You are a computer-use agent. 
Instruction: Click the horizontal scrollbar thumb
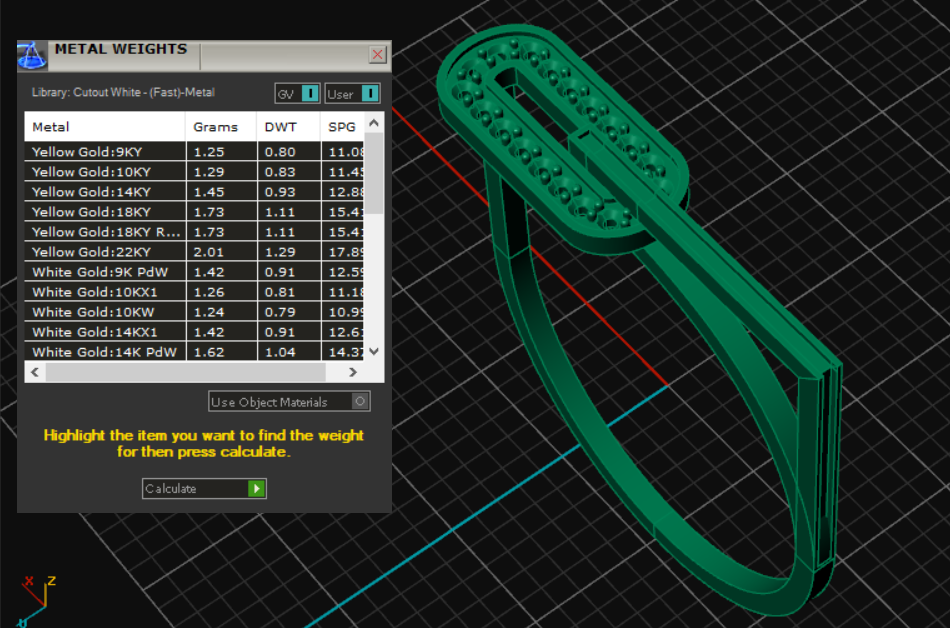[x=185, y=372]
